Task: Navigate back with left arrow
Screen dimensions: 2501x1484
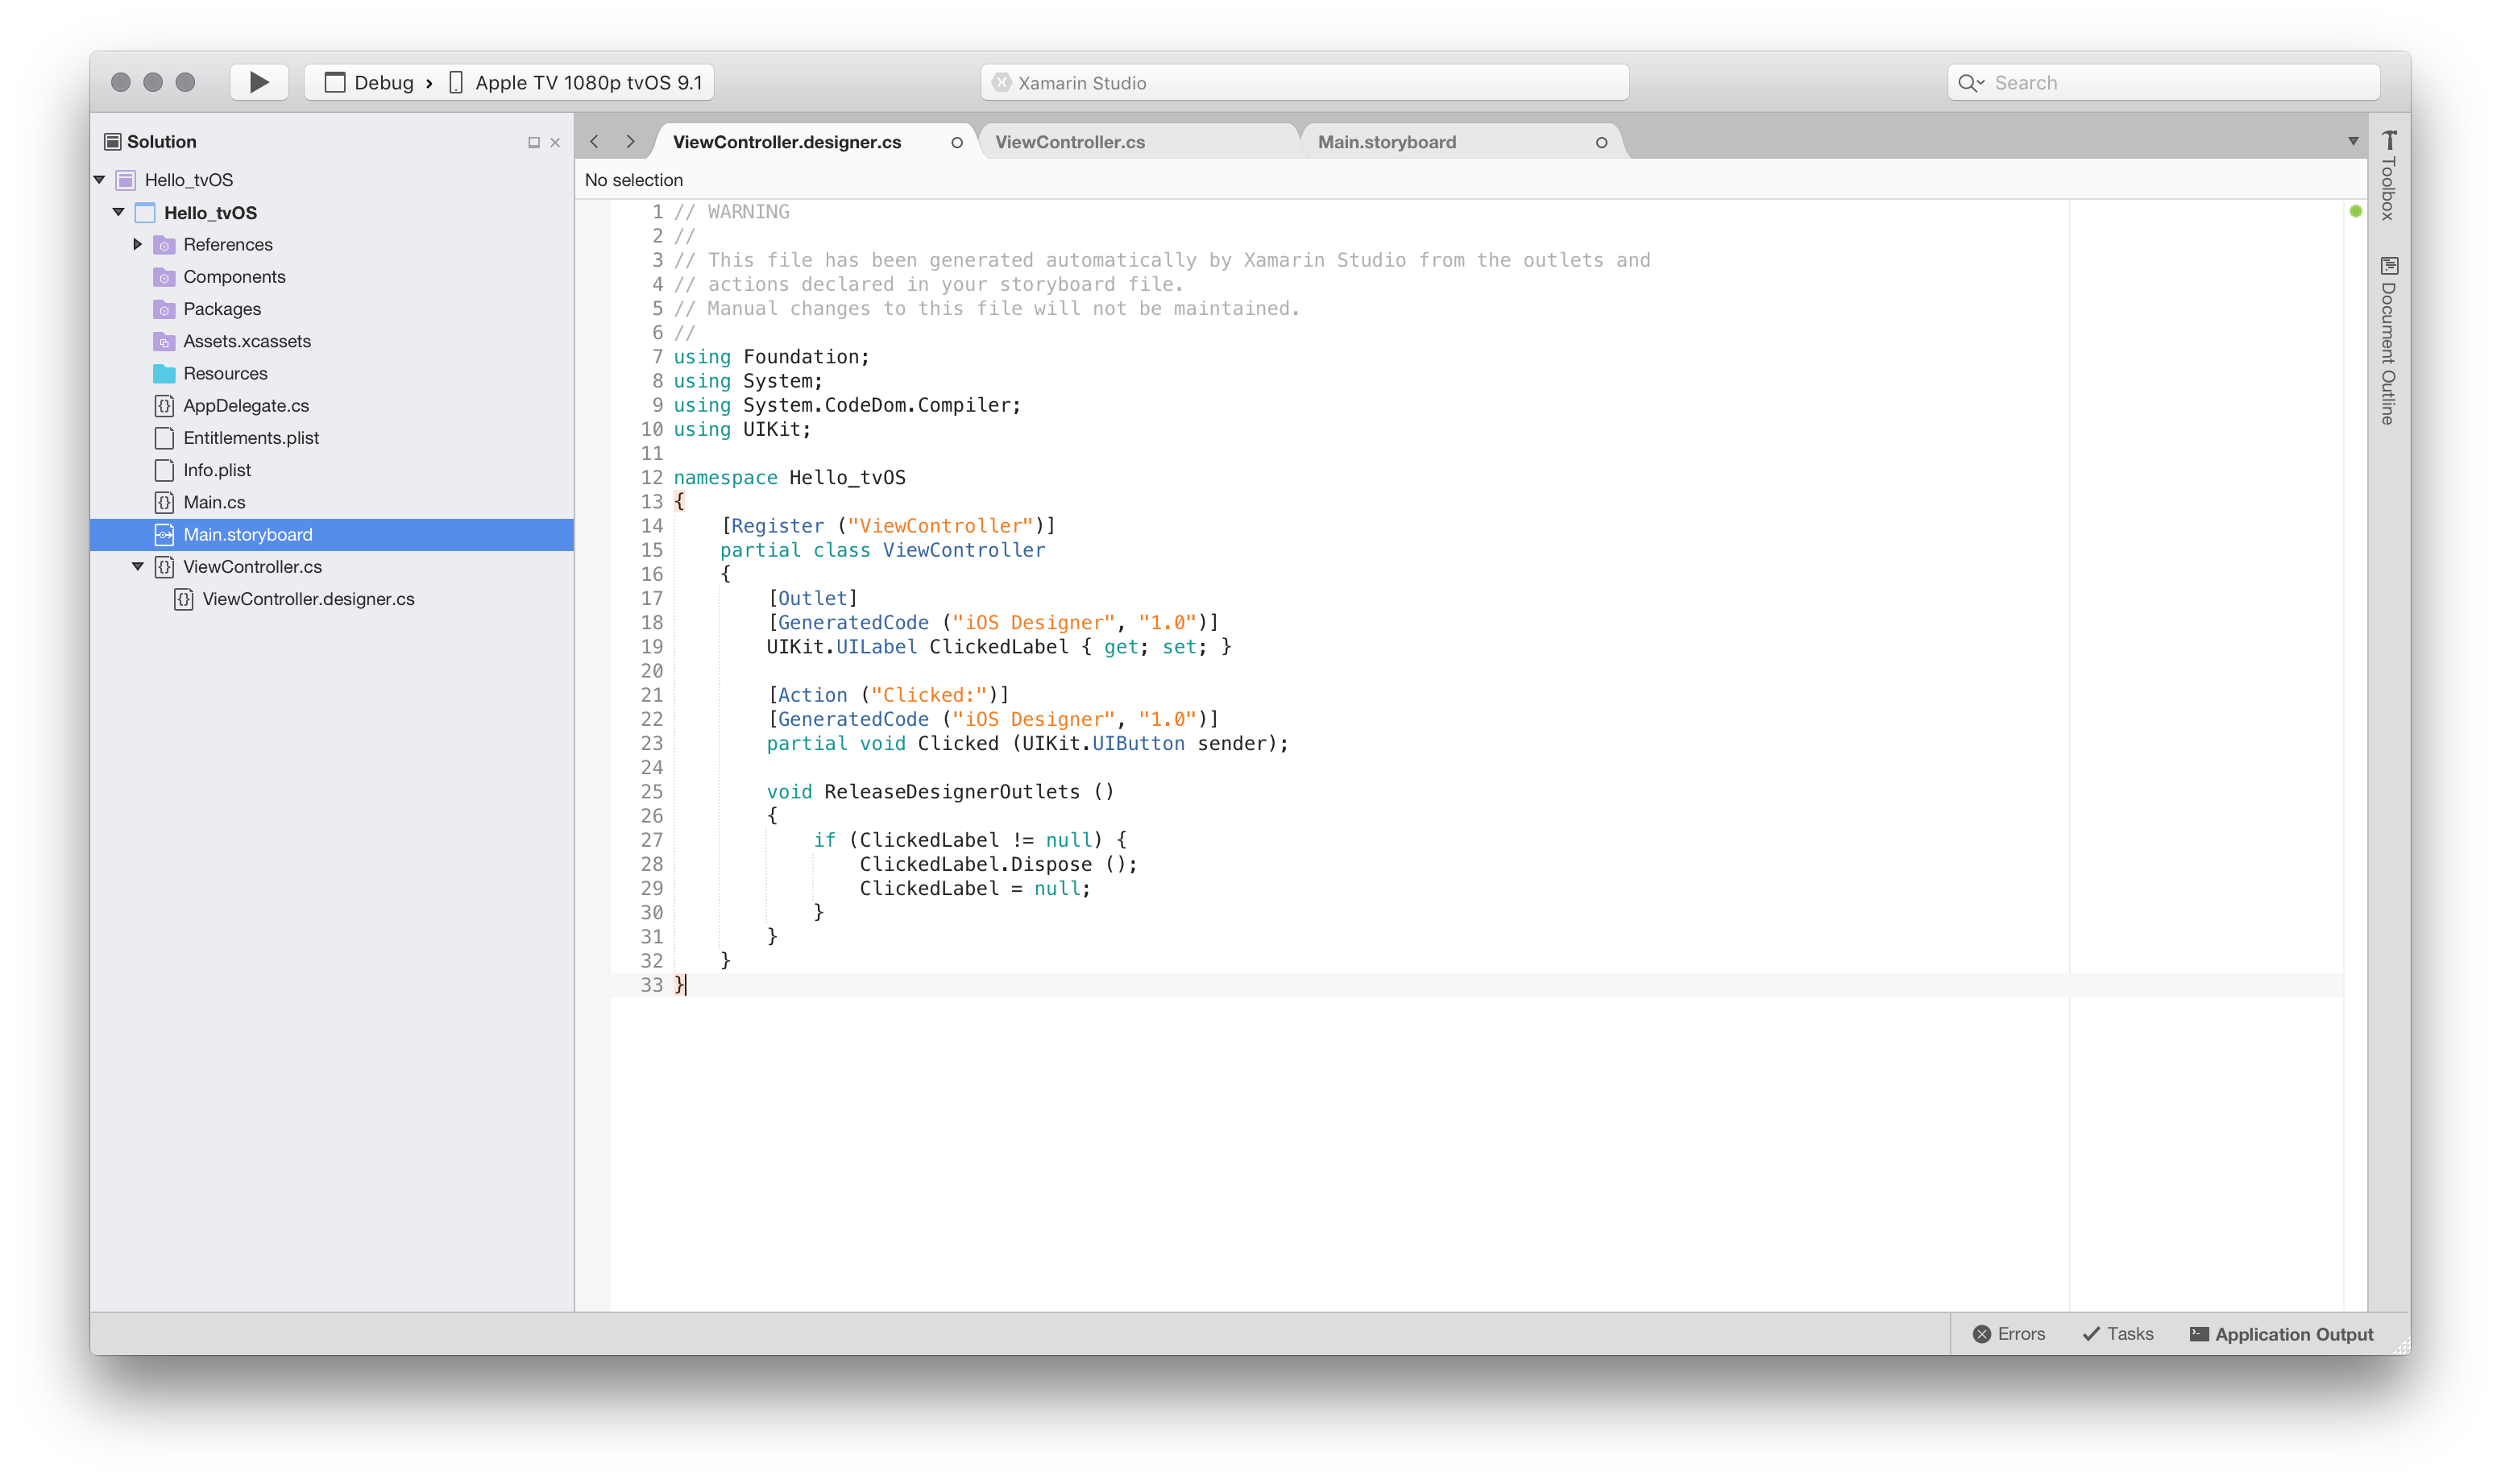Action: [595, 142]
